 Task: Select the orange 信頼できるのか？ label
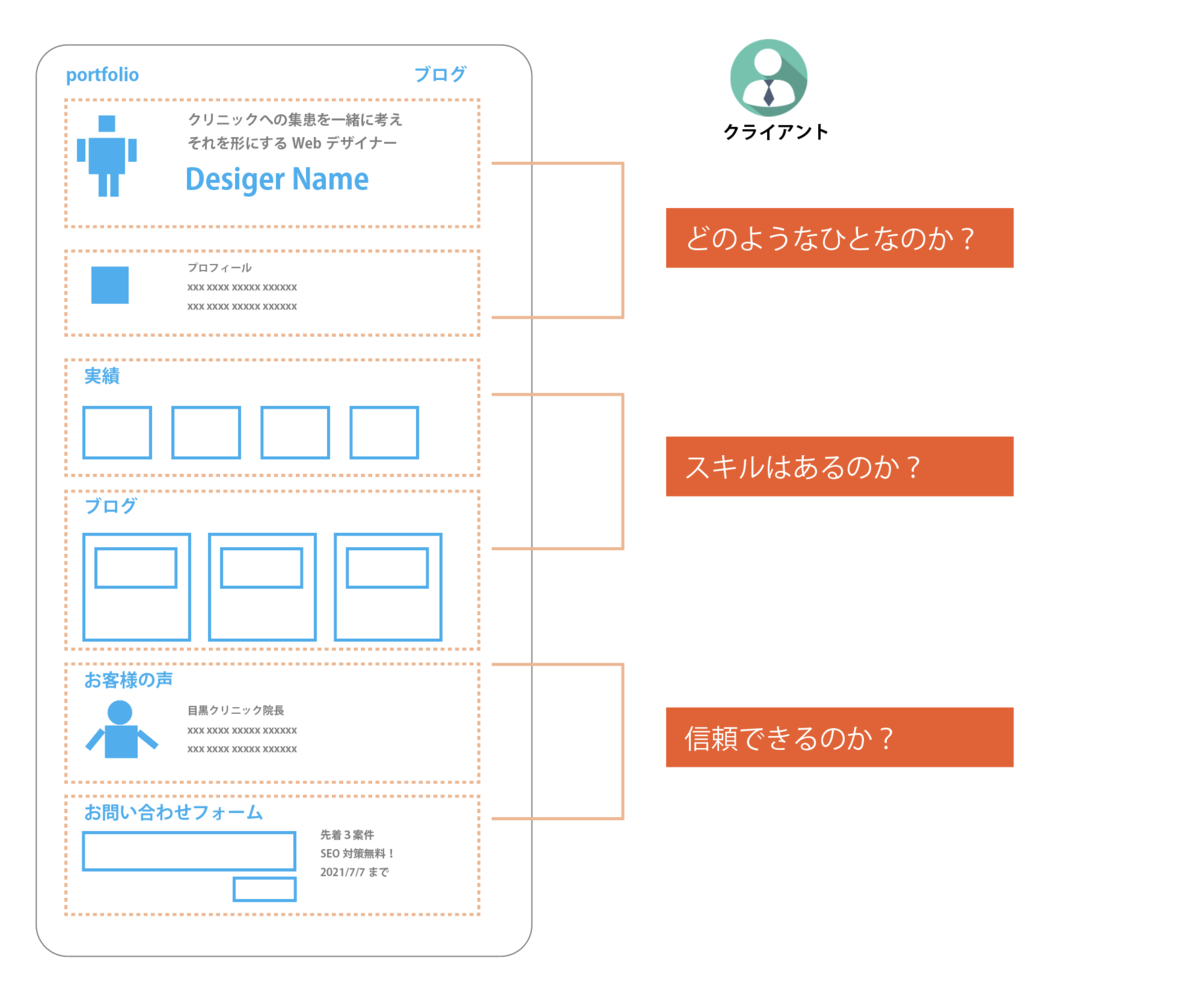[840, 738]
